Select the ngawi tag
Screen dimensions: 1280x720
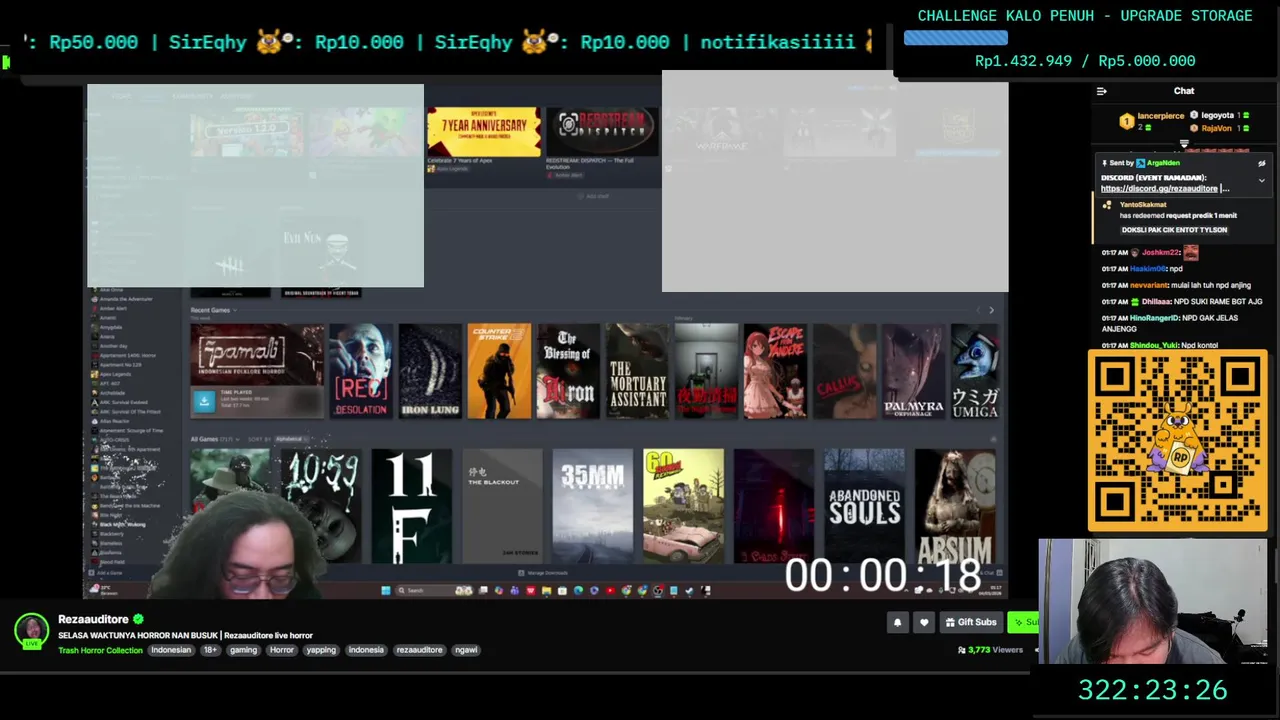coord(466,650)
